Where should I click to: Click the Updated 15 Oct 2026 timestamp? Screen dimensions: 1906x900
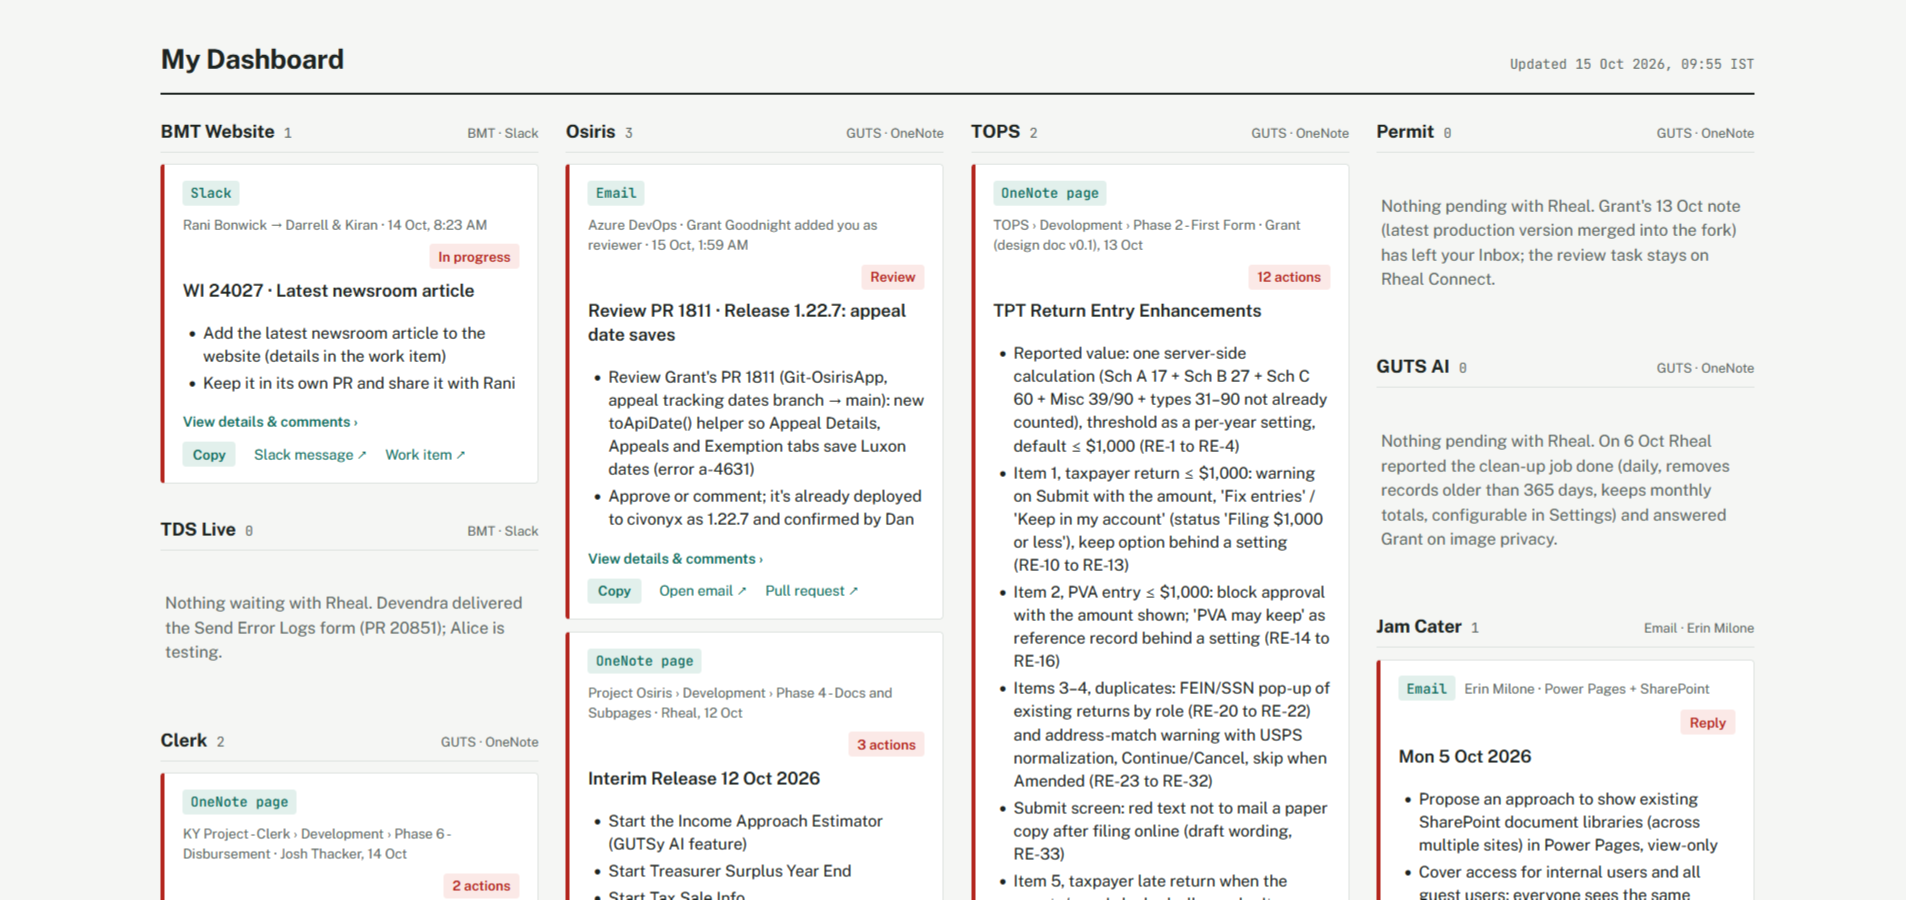pyautogui.click(x=1632, y=64)
